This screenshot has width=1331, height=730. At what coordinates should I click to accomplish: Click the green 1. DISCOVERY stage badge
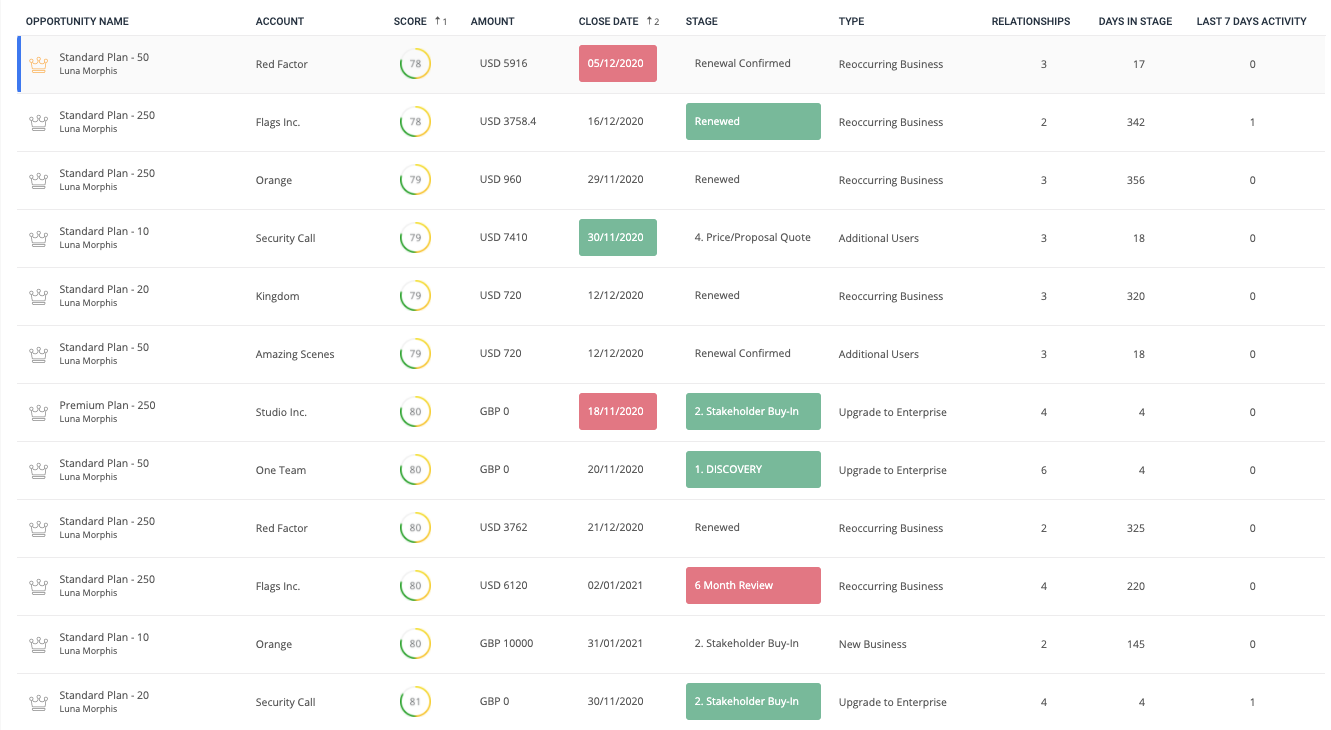point(753,470)
